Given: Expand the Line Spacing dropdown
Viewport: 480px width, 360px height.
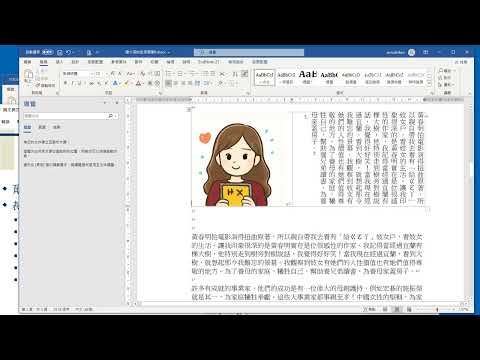Looking at the screenshot, I should 211,83.
